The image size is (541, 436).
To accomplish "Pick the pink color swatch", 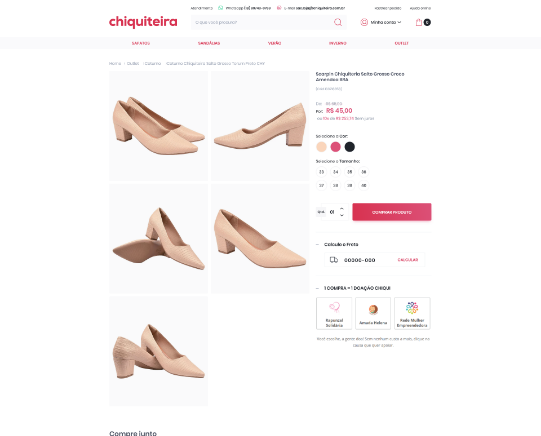I will coord(335,147).
